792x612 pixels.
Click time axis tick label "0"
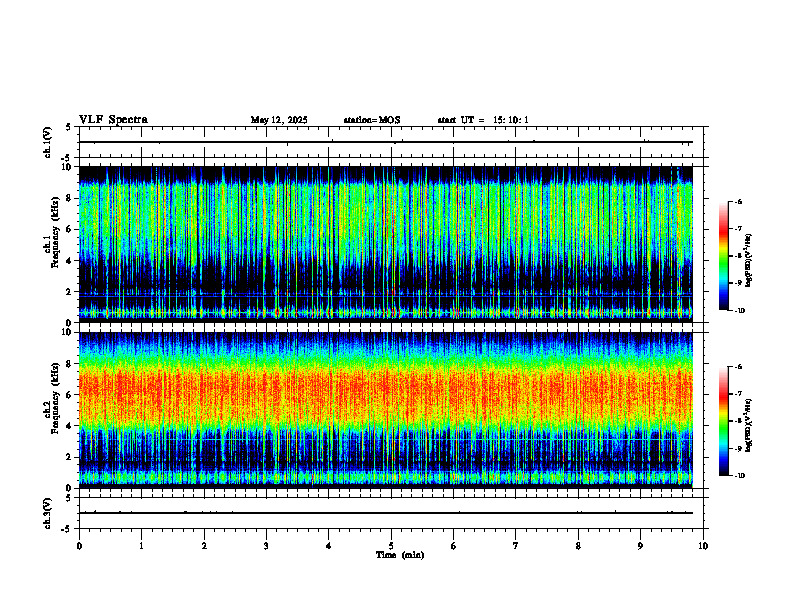click(x=79, y=546)
